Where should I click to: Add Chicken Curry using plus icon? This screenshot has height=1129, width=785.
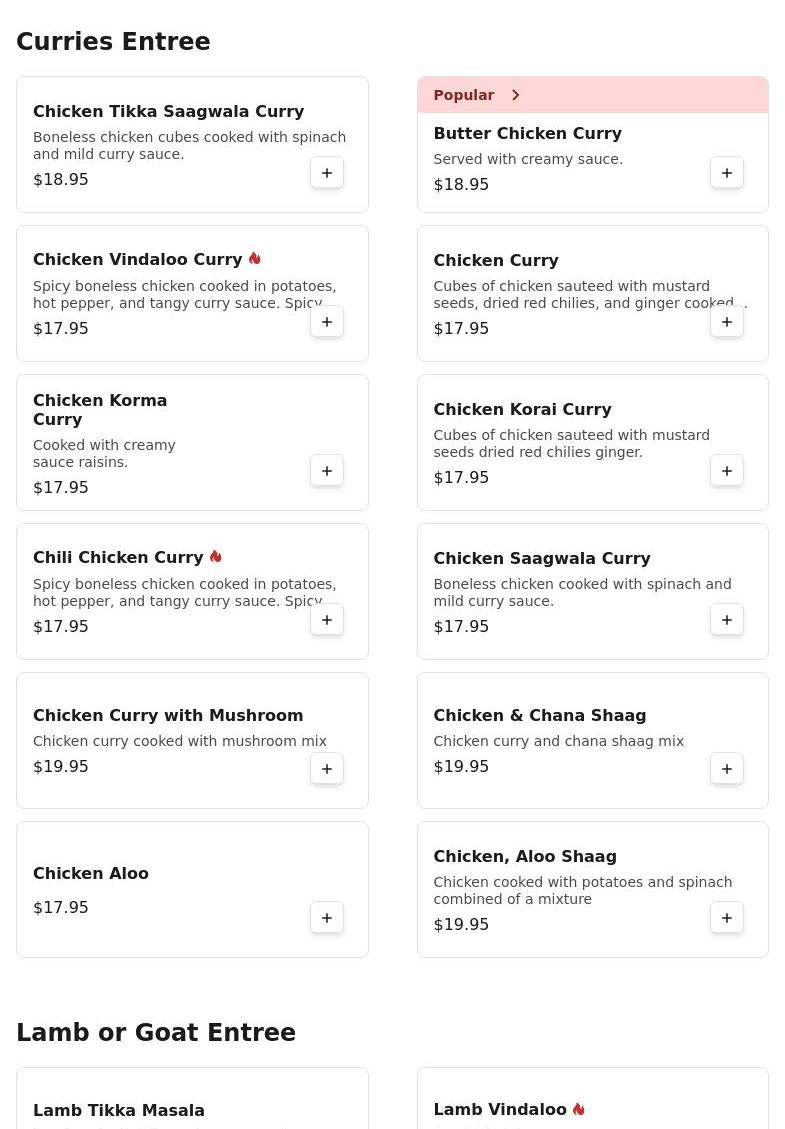tap(727, 322)
